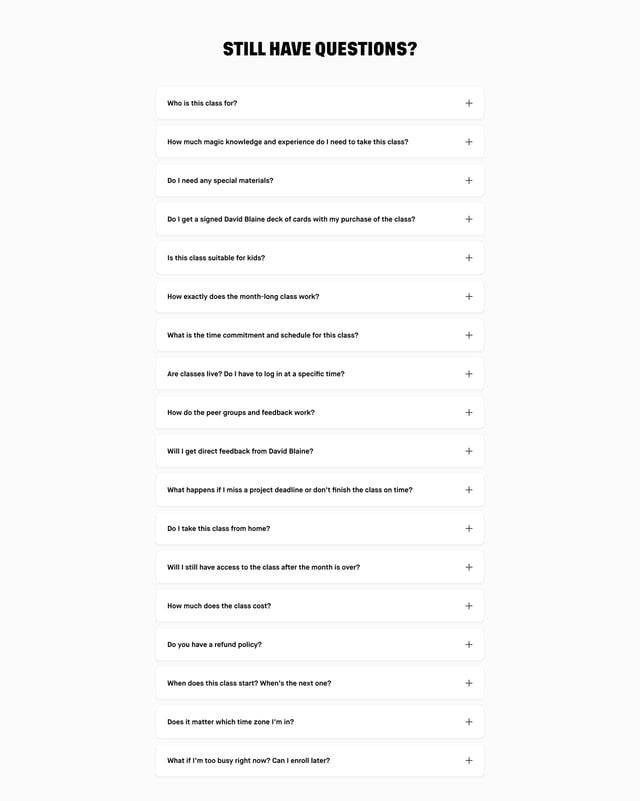Click "Do you have a refund policy?" text

[x=214, y=645]
